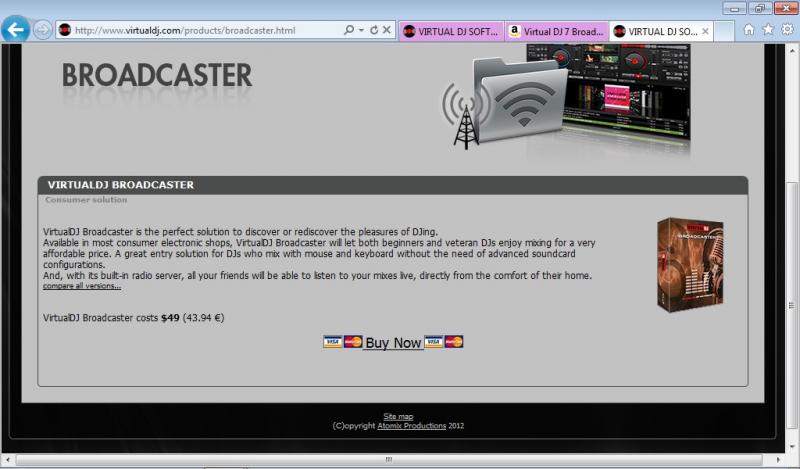Click the large BROADCASTER page title

tap(157, 76)
